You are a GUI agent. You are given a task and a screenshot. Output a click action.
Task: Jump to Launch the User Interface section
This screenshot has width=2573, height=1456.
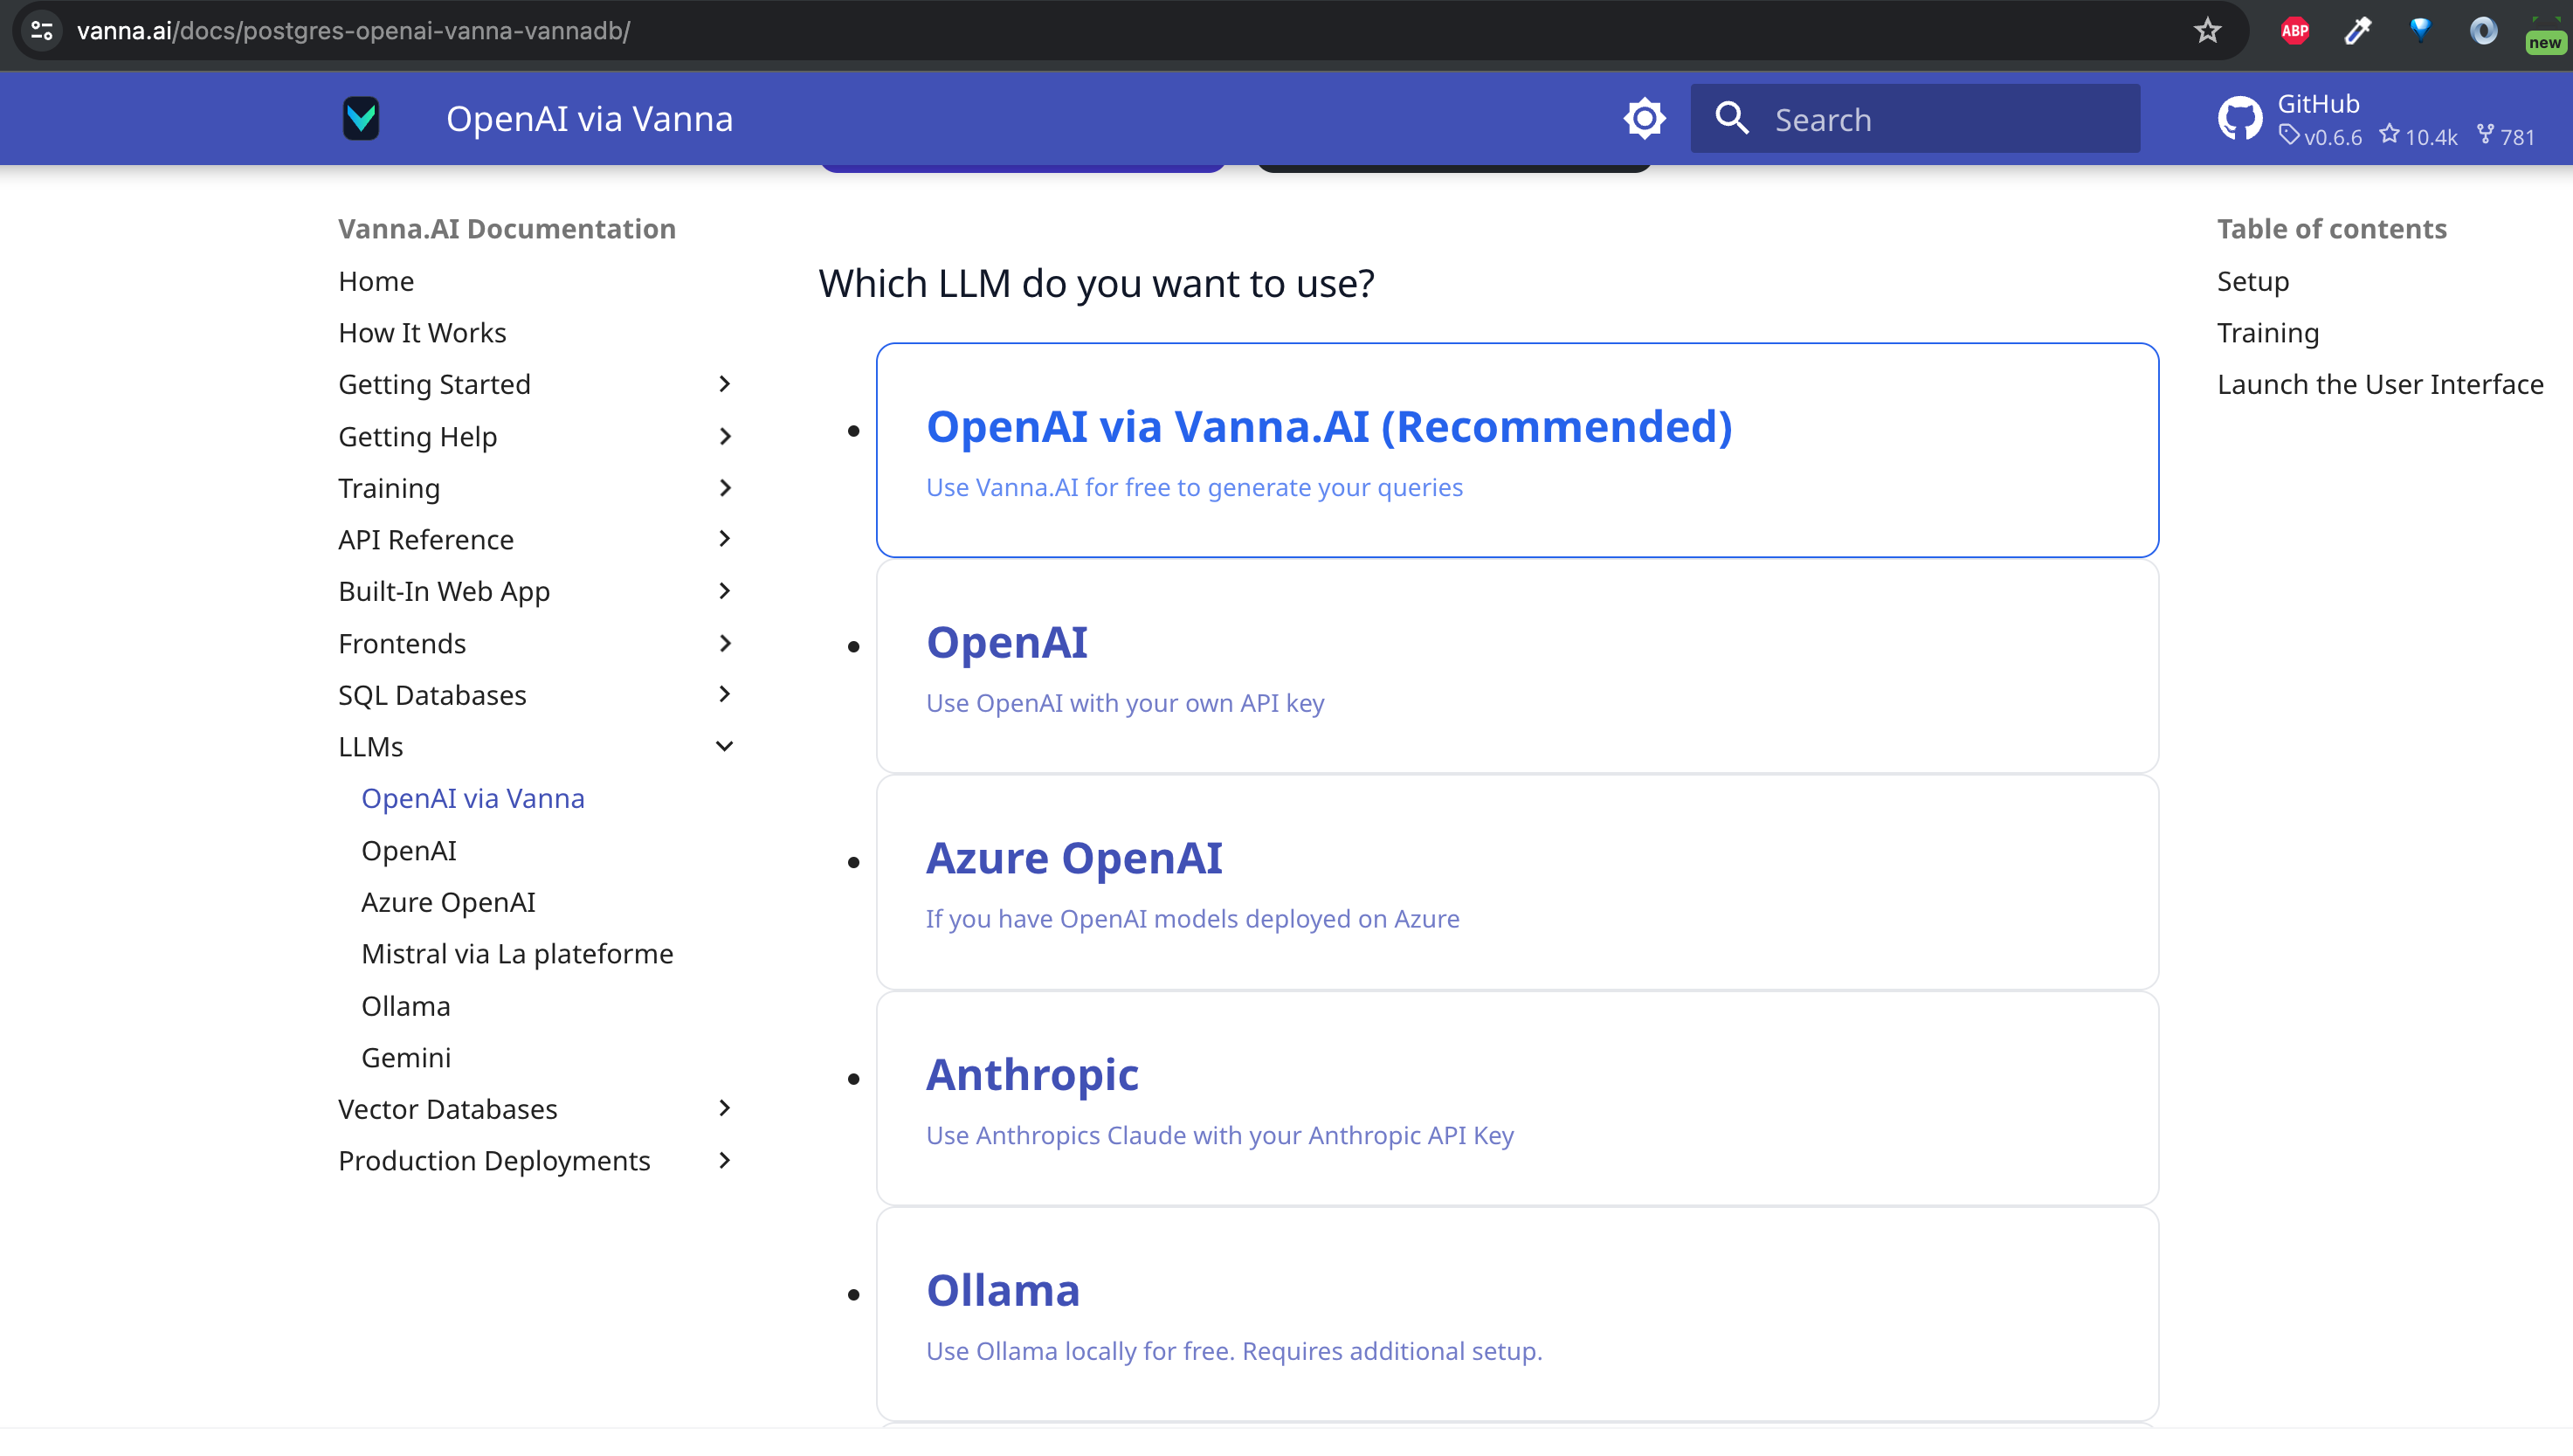(x=2379, y=384)
